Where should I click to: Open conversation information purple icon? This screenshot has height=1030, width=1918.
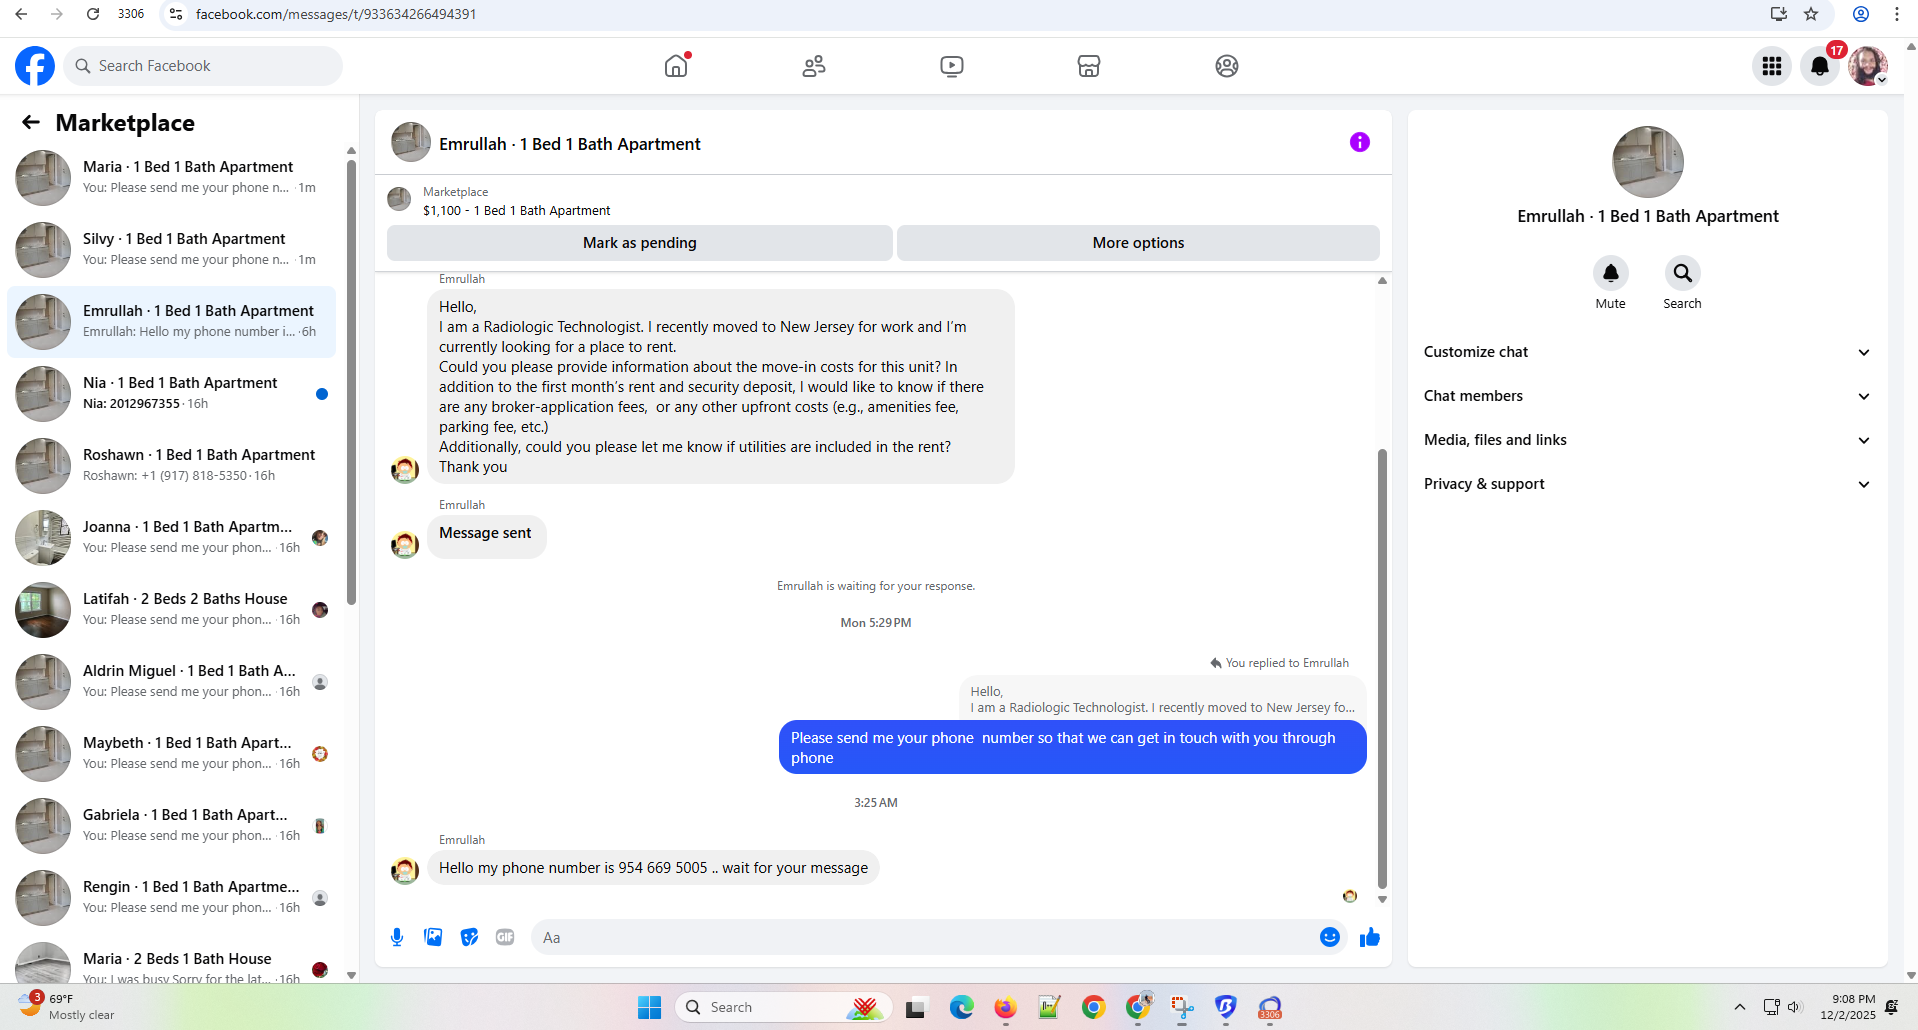pyautogui.click(x=1360, y=142)
